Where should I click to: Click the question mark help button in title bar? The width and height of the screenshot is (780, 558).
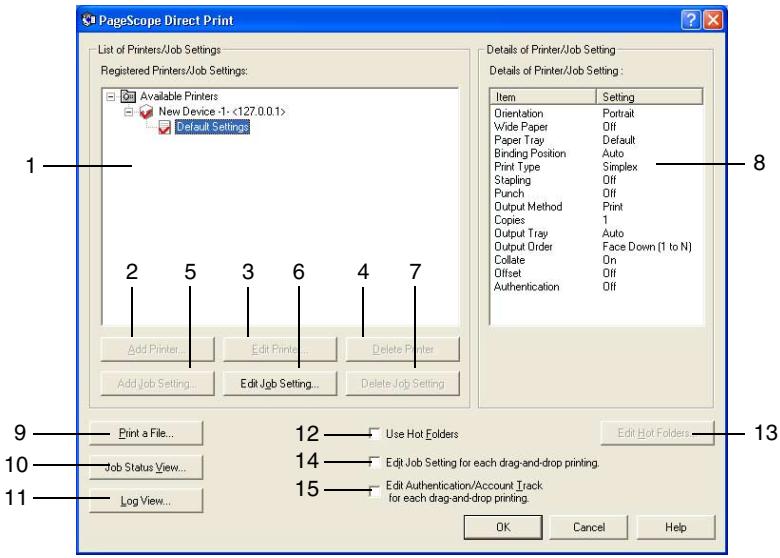click(690, 20)
